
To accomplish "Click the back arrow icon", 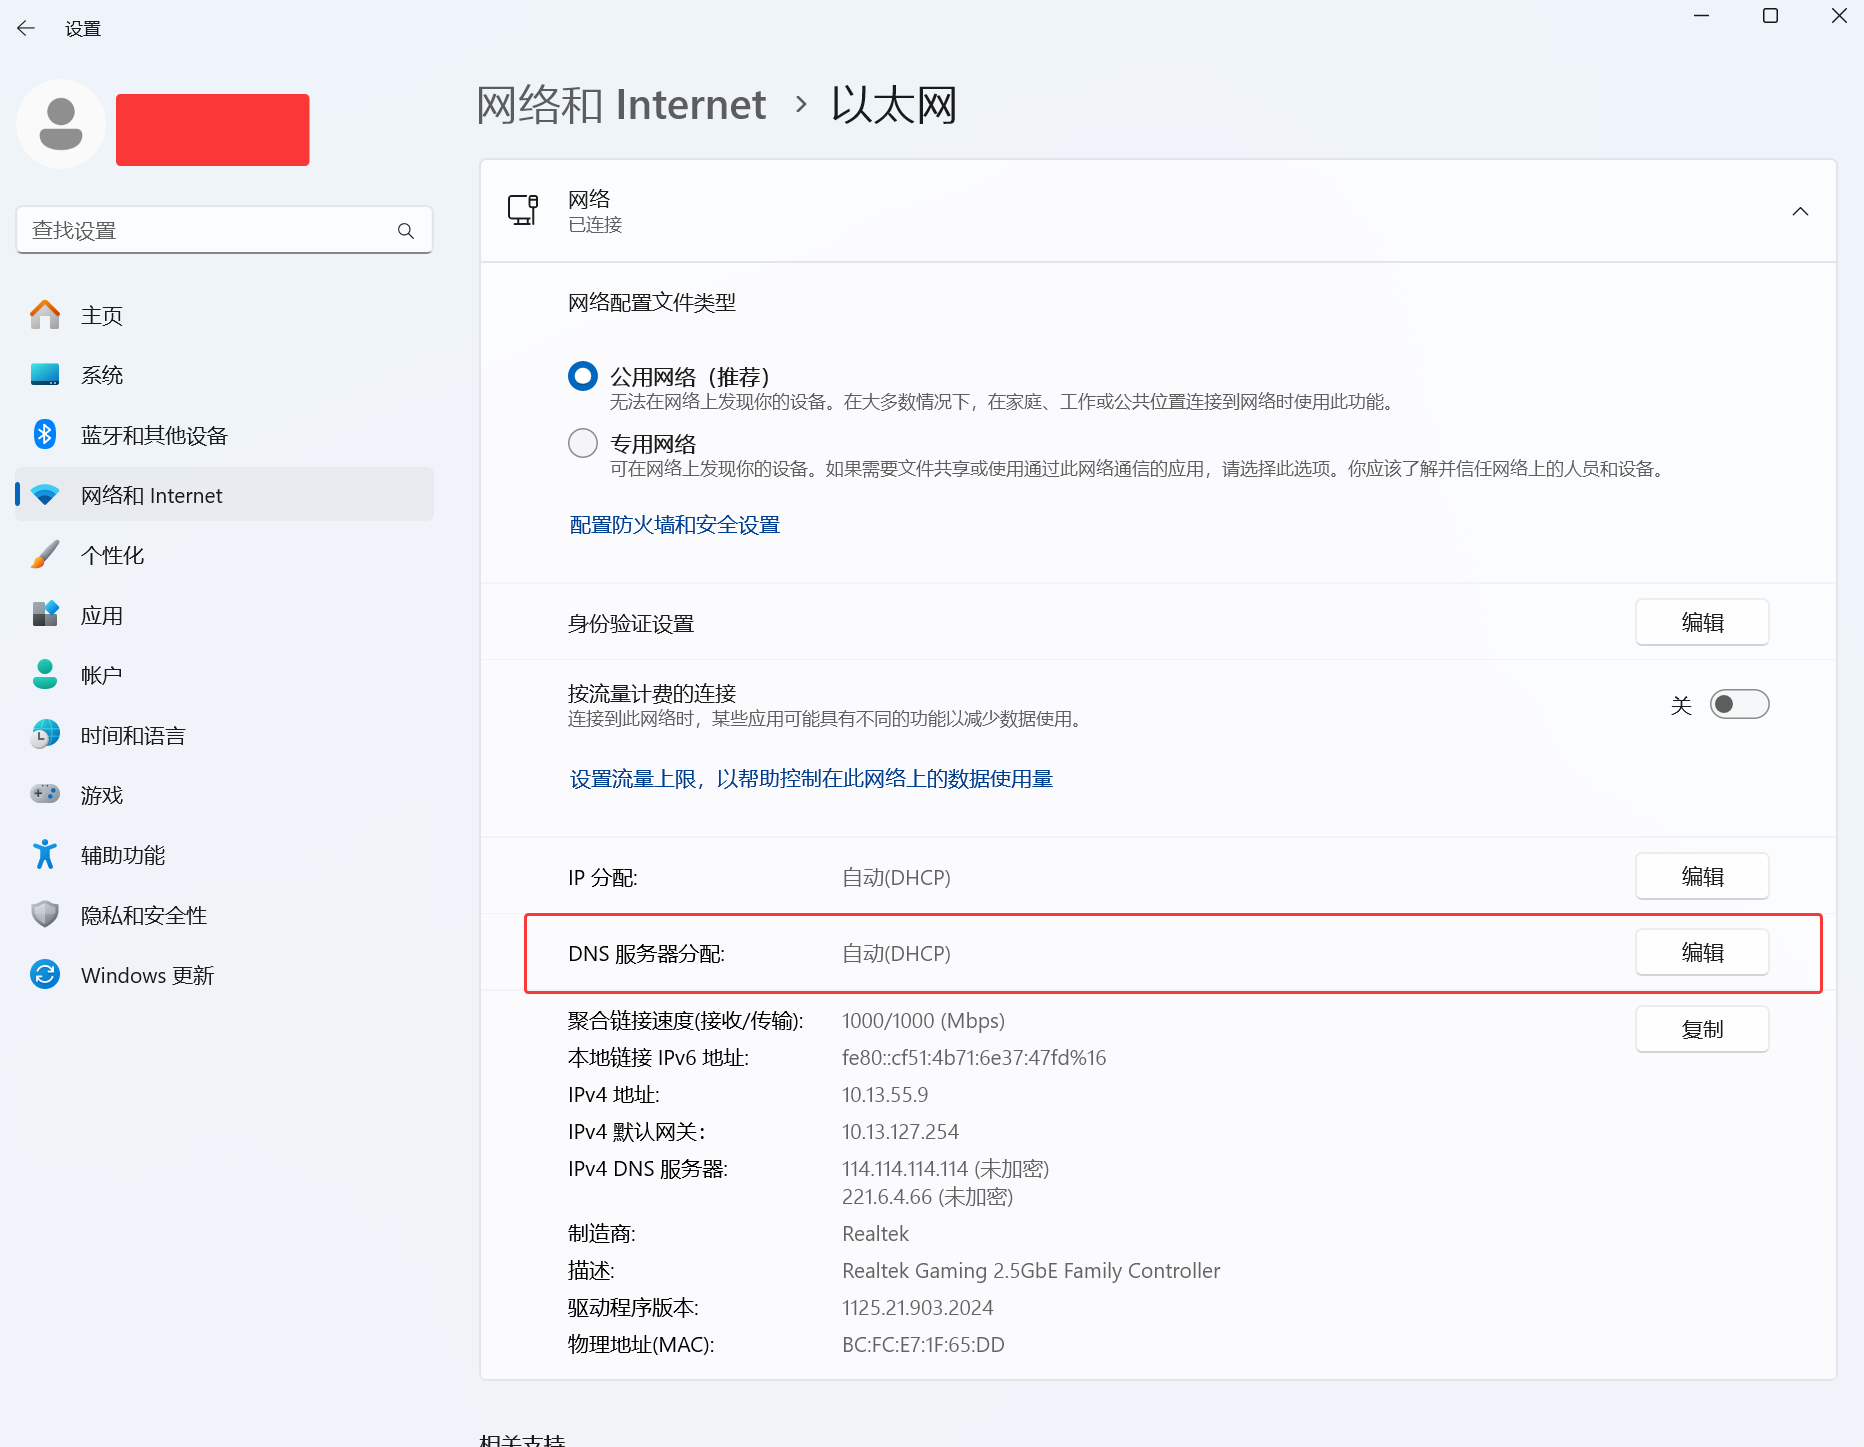I will (x=26, y=29).
